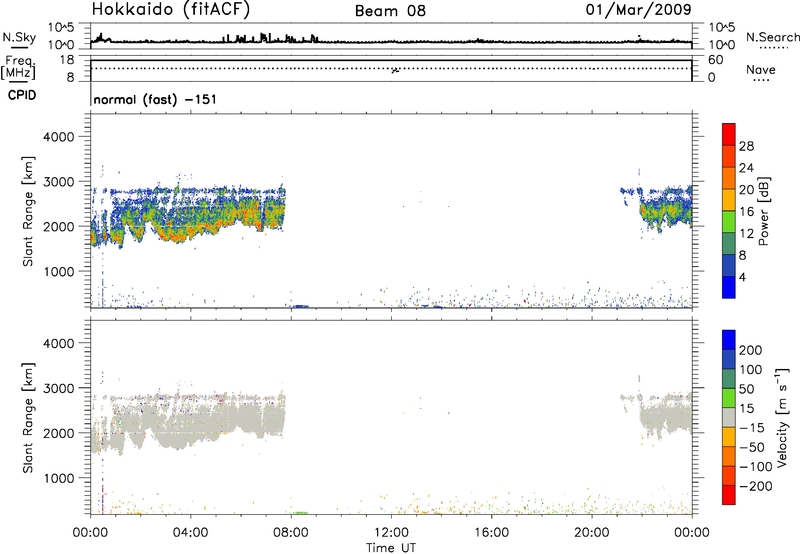Viewport: 800px width, 554px height.
Task: Click the "Beam 08" heading
Action: click(390, 11)
